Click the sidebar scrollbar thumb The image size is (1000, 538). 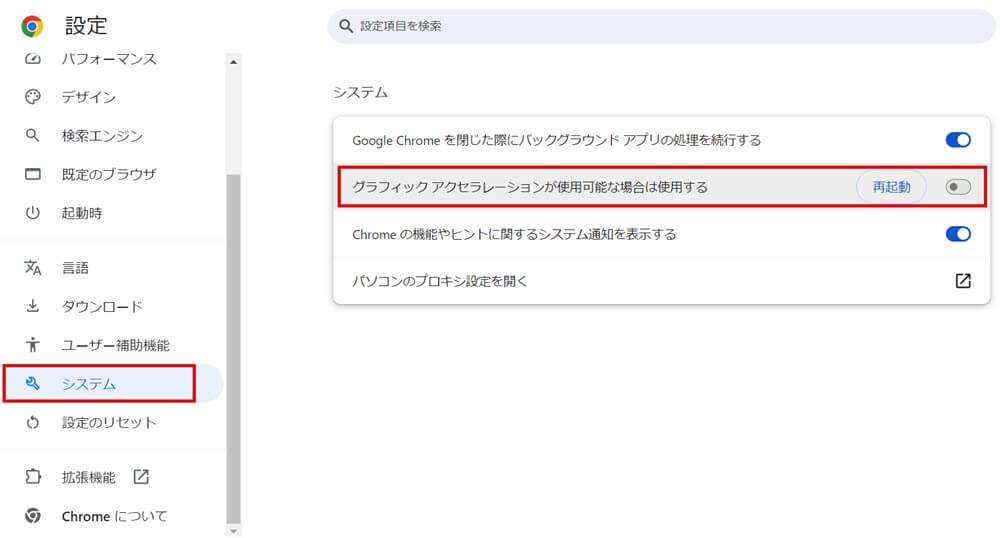click(x=233, y=349)
